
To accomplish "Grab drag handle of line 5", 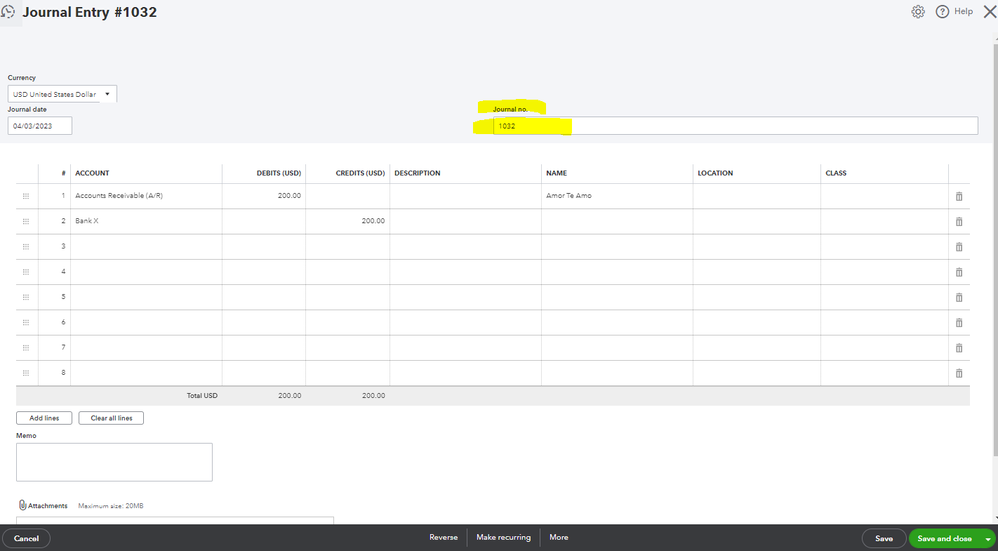I will (26, 297).
